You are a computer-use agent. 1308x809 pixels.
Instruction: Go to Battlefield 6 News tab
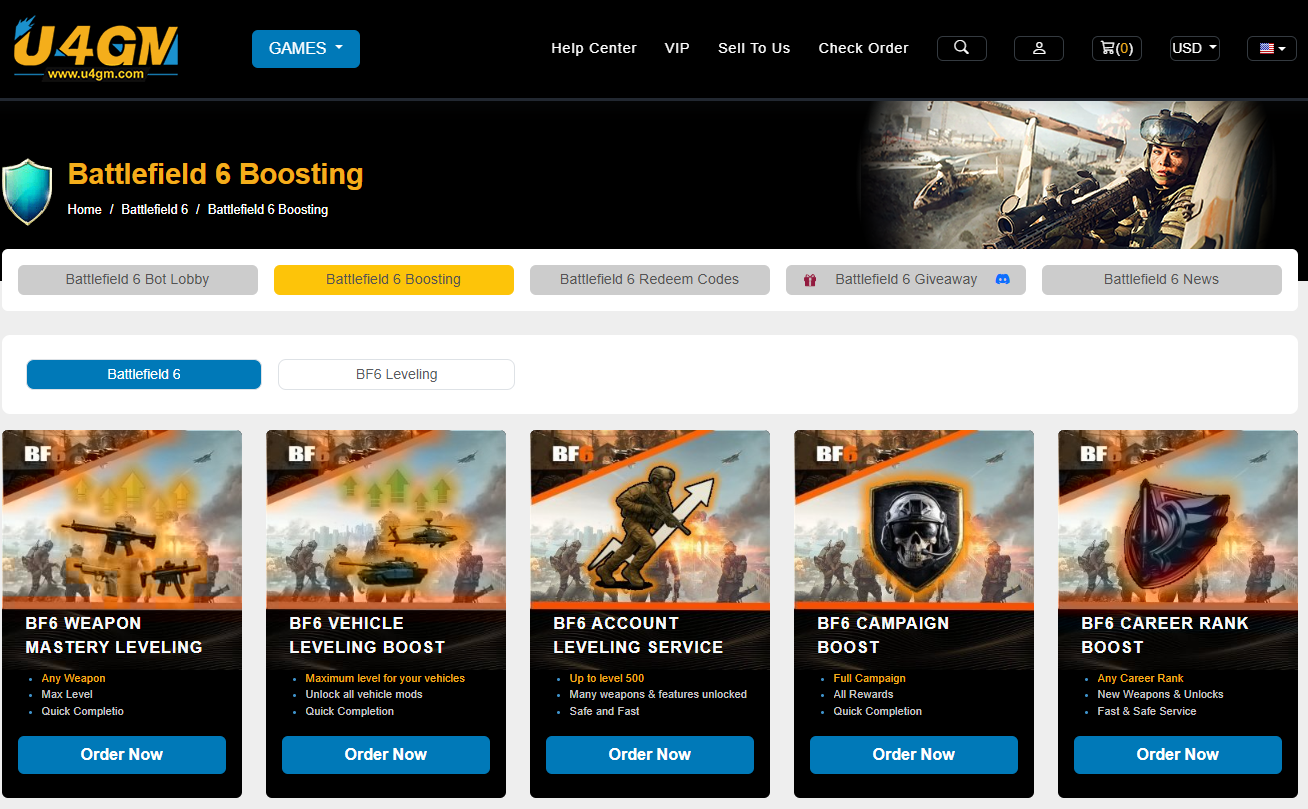pos(1161,280)
